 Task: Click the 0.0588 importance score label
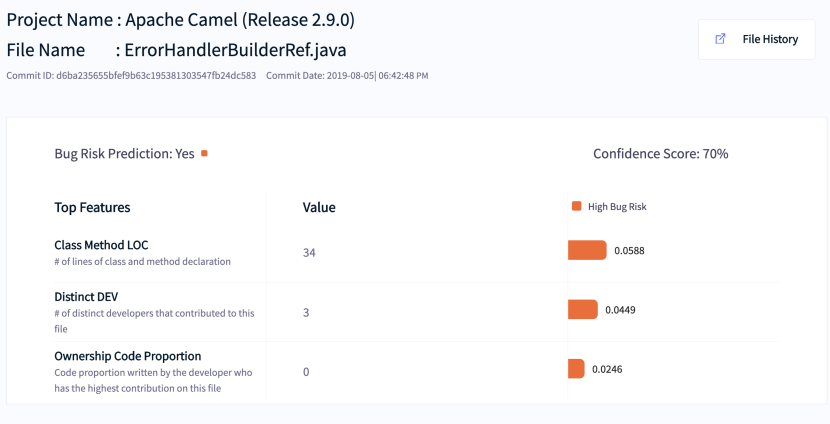click(629, 251)
